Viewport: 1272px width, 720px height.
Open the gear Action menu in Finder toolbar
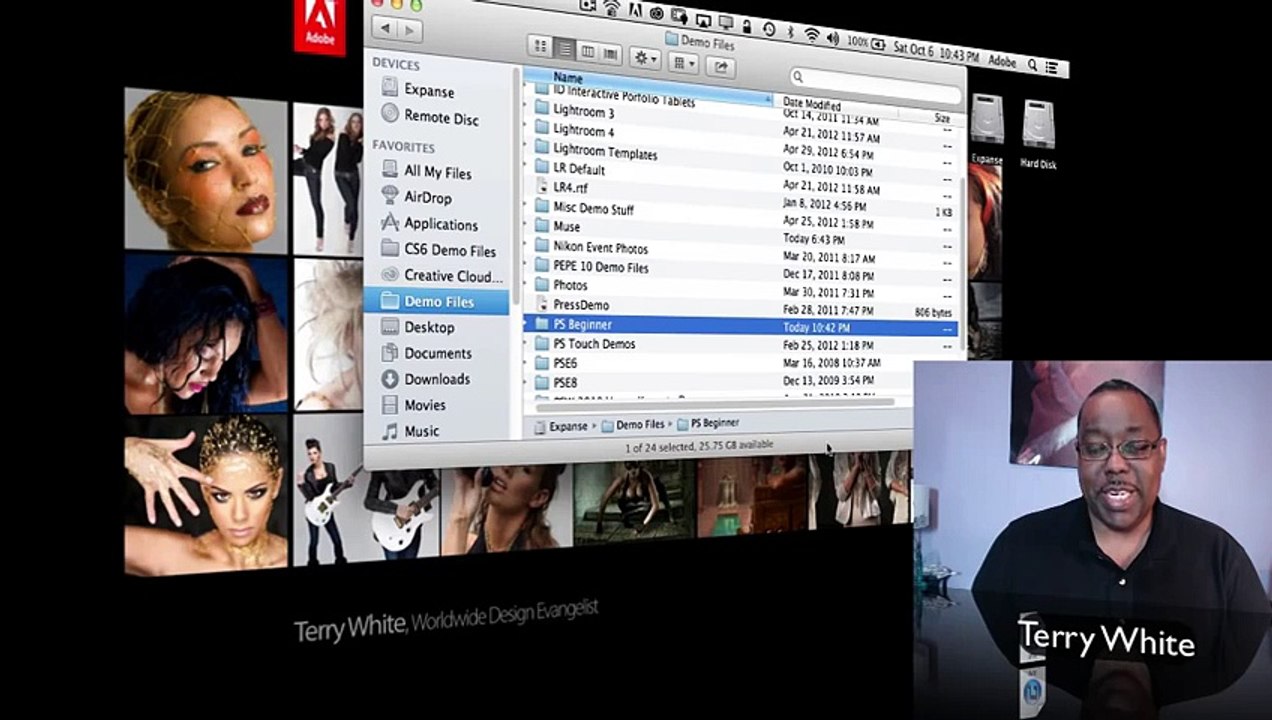(x=645, y=59)
